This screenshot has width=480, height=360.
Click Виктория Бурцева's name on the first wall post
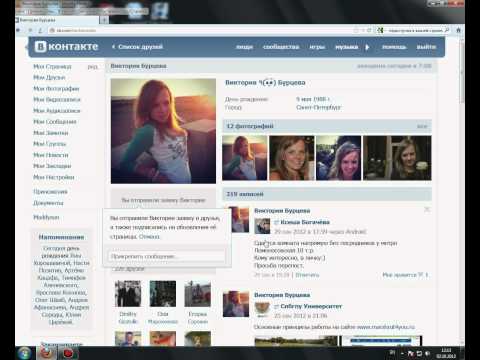282,211
